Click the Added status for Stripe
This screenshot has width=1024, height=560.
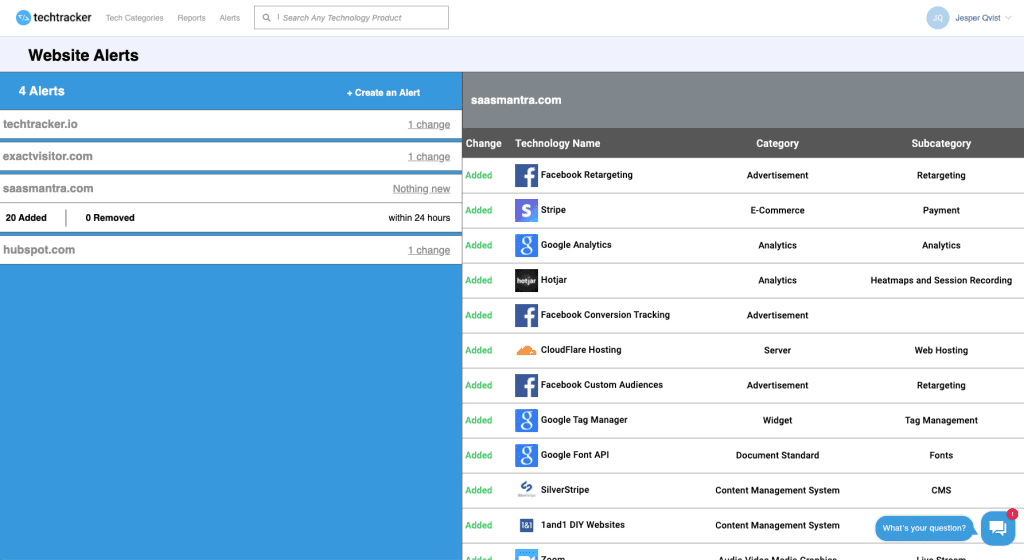tap(479, 210)
